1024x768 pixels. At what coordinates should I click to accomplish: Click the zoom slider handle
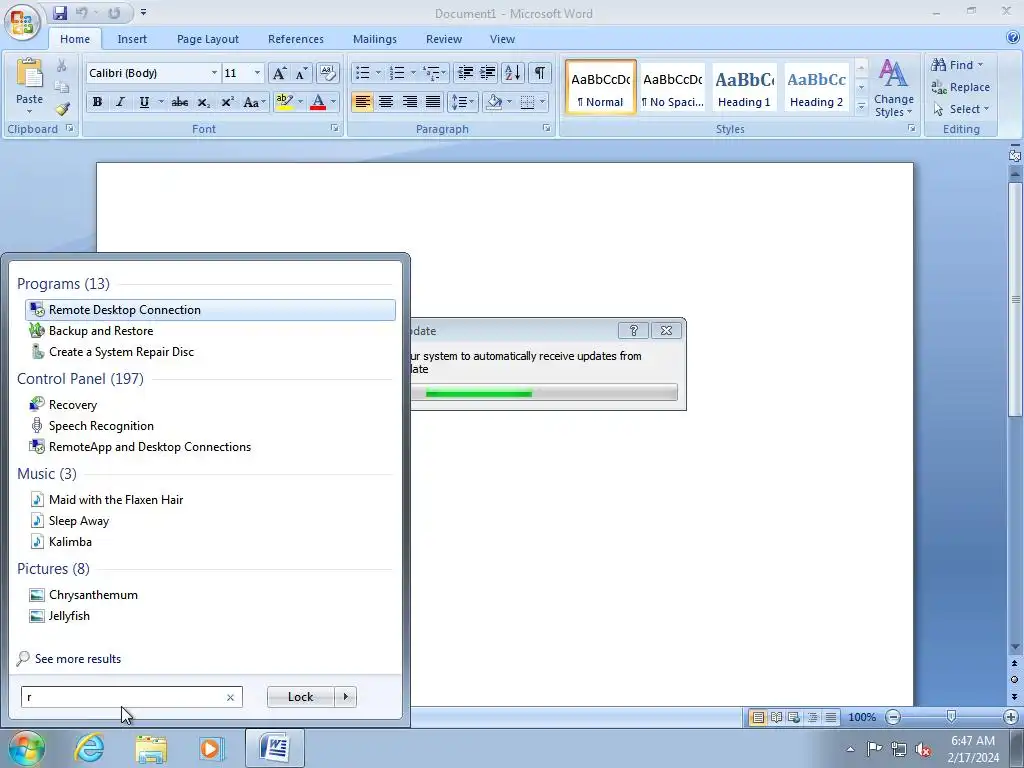(952, 717)
